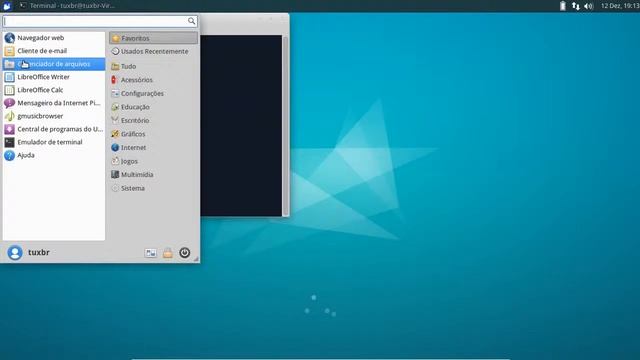Click the tuxbr user avatar icon
This screenshot has width=640, height=360.
click(x=15, y=253)
